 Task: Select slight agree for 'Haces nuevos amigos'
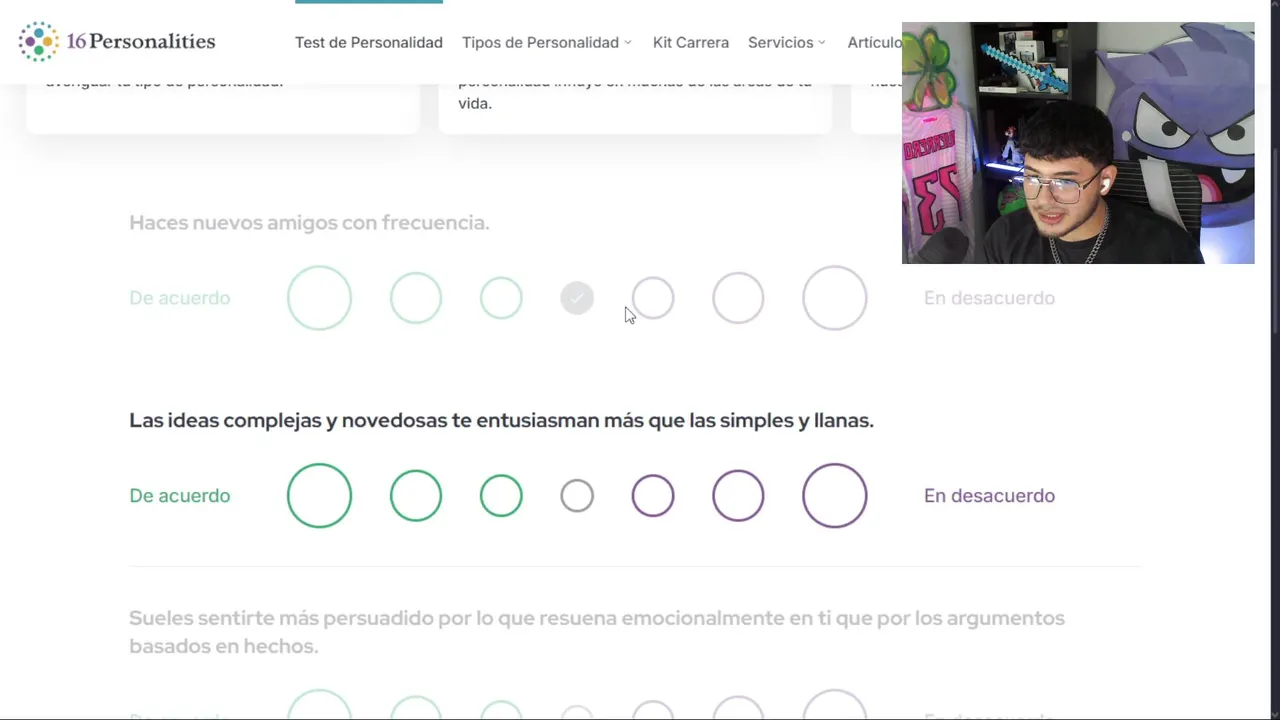click(x=501, y=298)
